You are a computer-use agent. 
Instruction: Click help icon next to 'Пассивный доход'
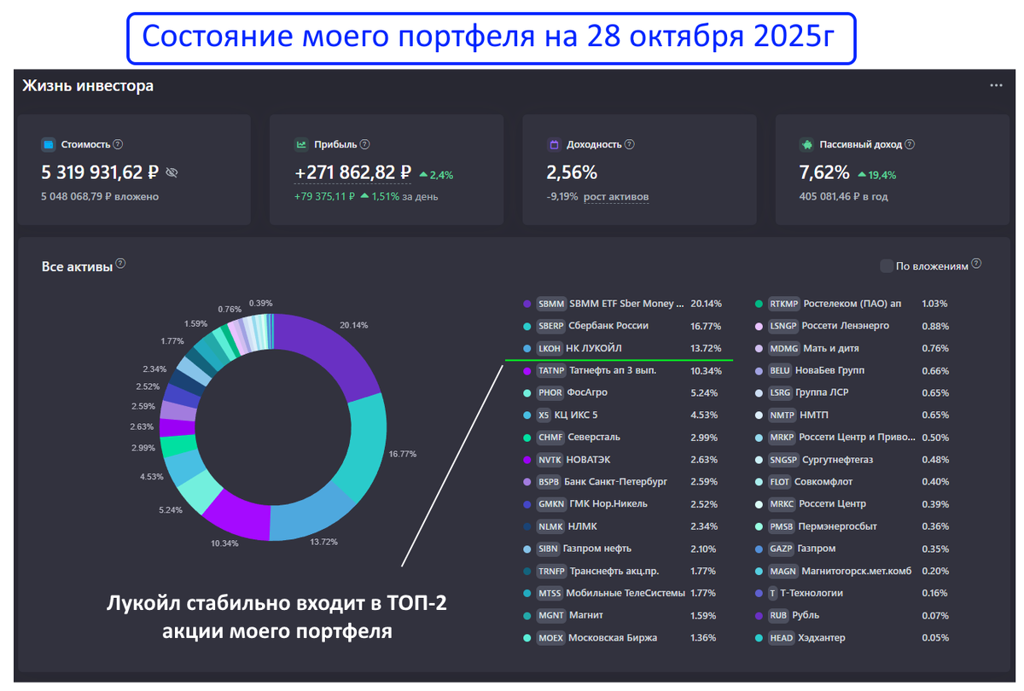[909, 145]
